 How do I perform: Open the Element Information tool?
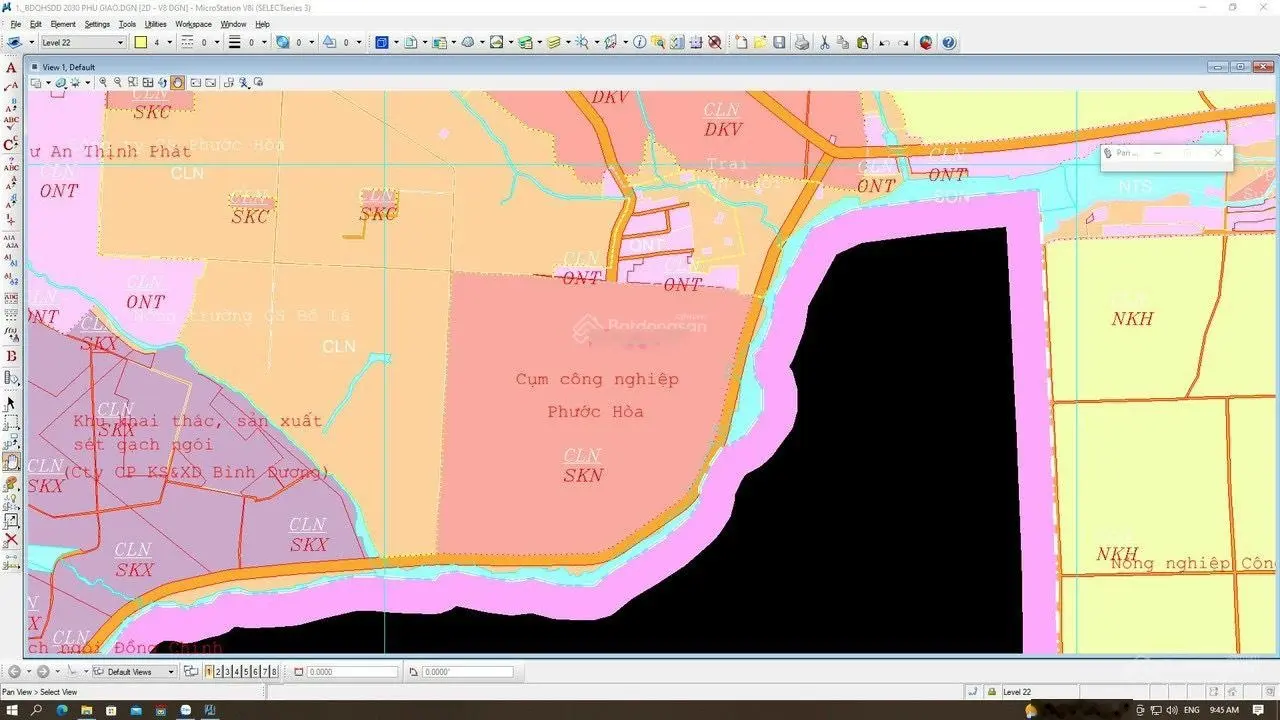pos(640,43)
